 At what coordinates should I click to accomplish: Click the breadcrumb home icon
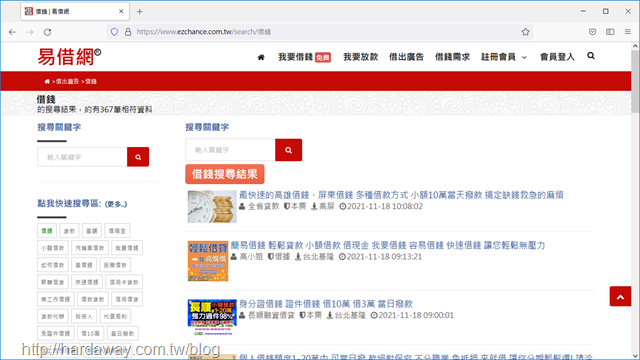tap(47, 82)
